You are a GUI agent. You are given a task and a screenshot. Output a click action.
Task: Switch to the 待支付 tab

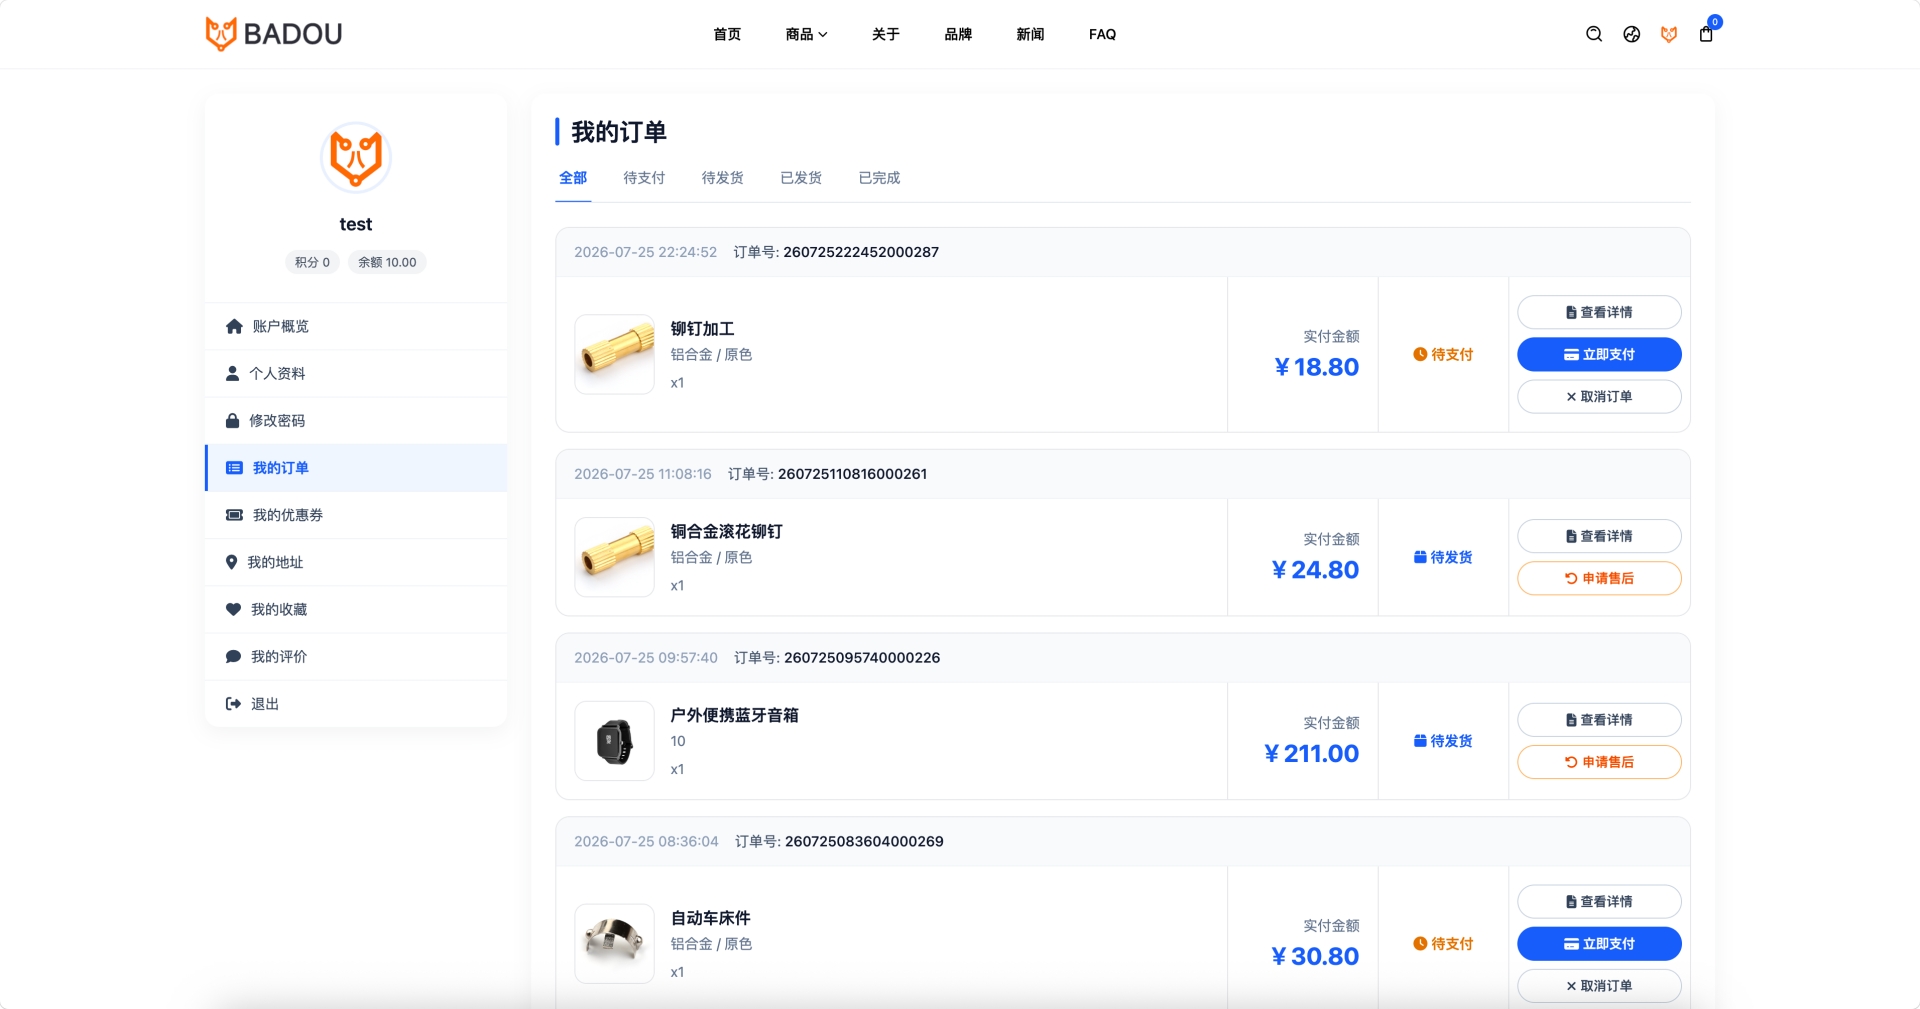click(644, 178)
